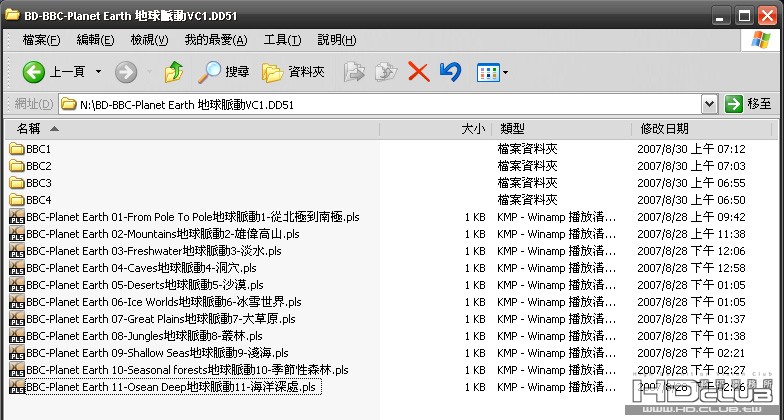Open the Back button history dropdown arrow
Image resolution: width=784 pixels, height=420 pixels.
98,72
